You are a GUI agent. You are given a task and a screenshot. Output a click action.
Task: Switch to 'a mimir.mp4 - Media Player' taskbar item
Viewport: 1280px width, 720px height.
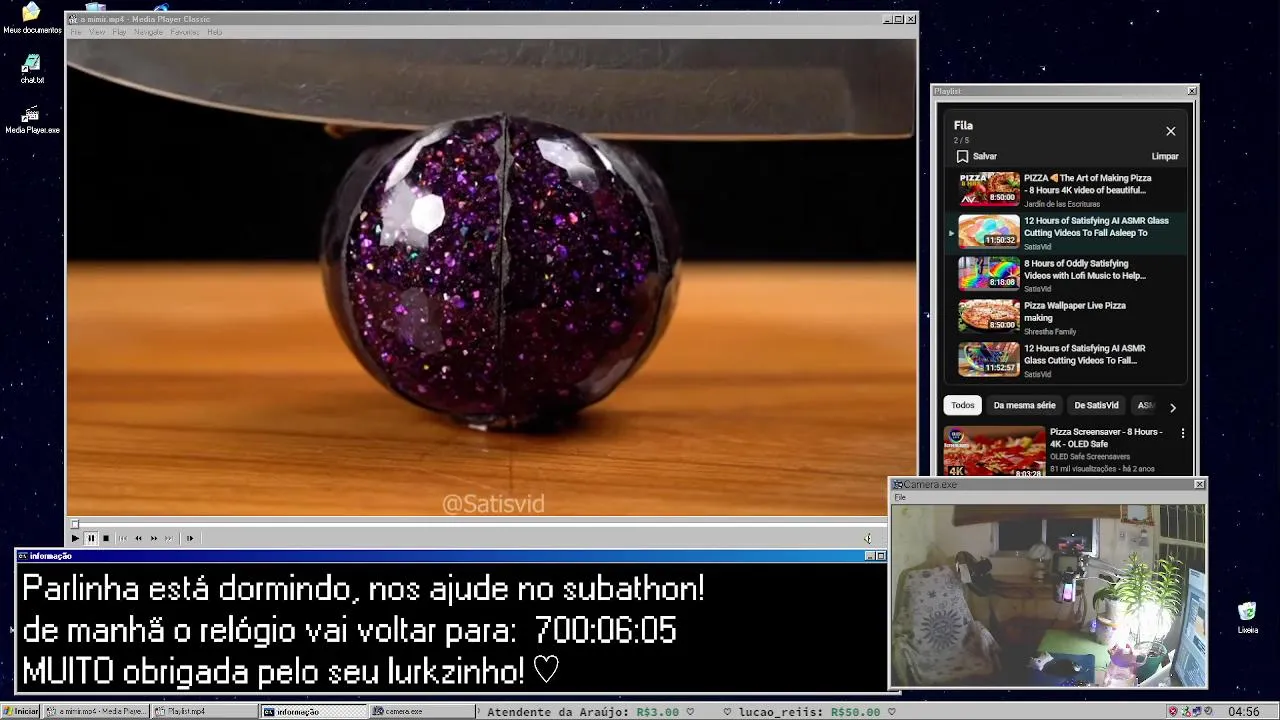tap(97, 711)
